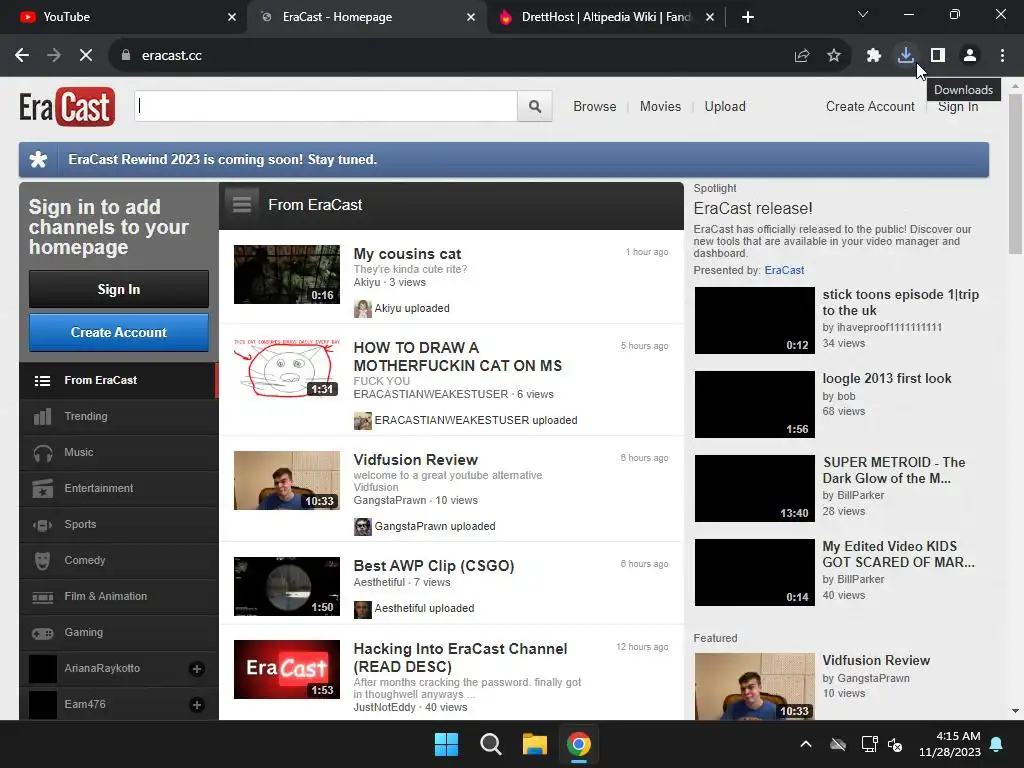Open the Browse menu item
The image size is (1024, 768).
[x=595, y=106]
